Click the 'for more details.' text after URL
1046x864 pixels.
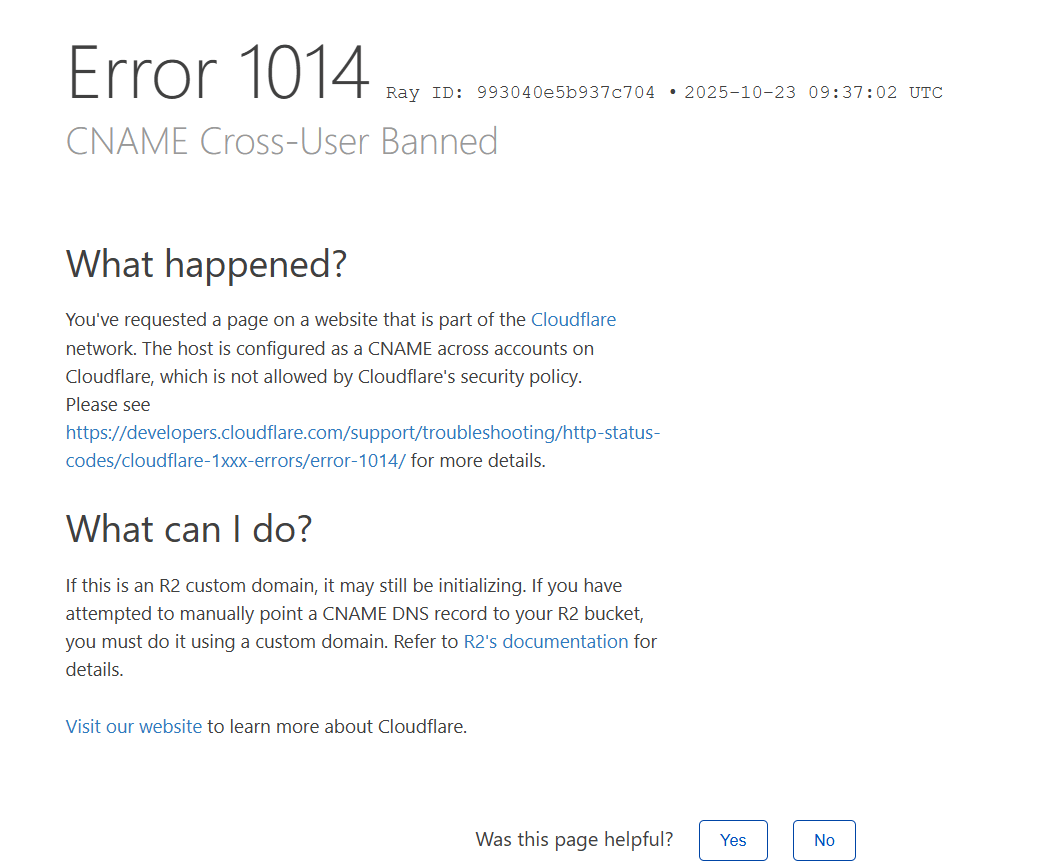tap(478, 461)
